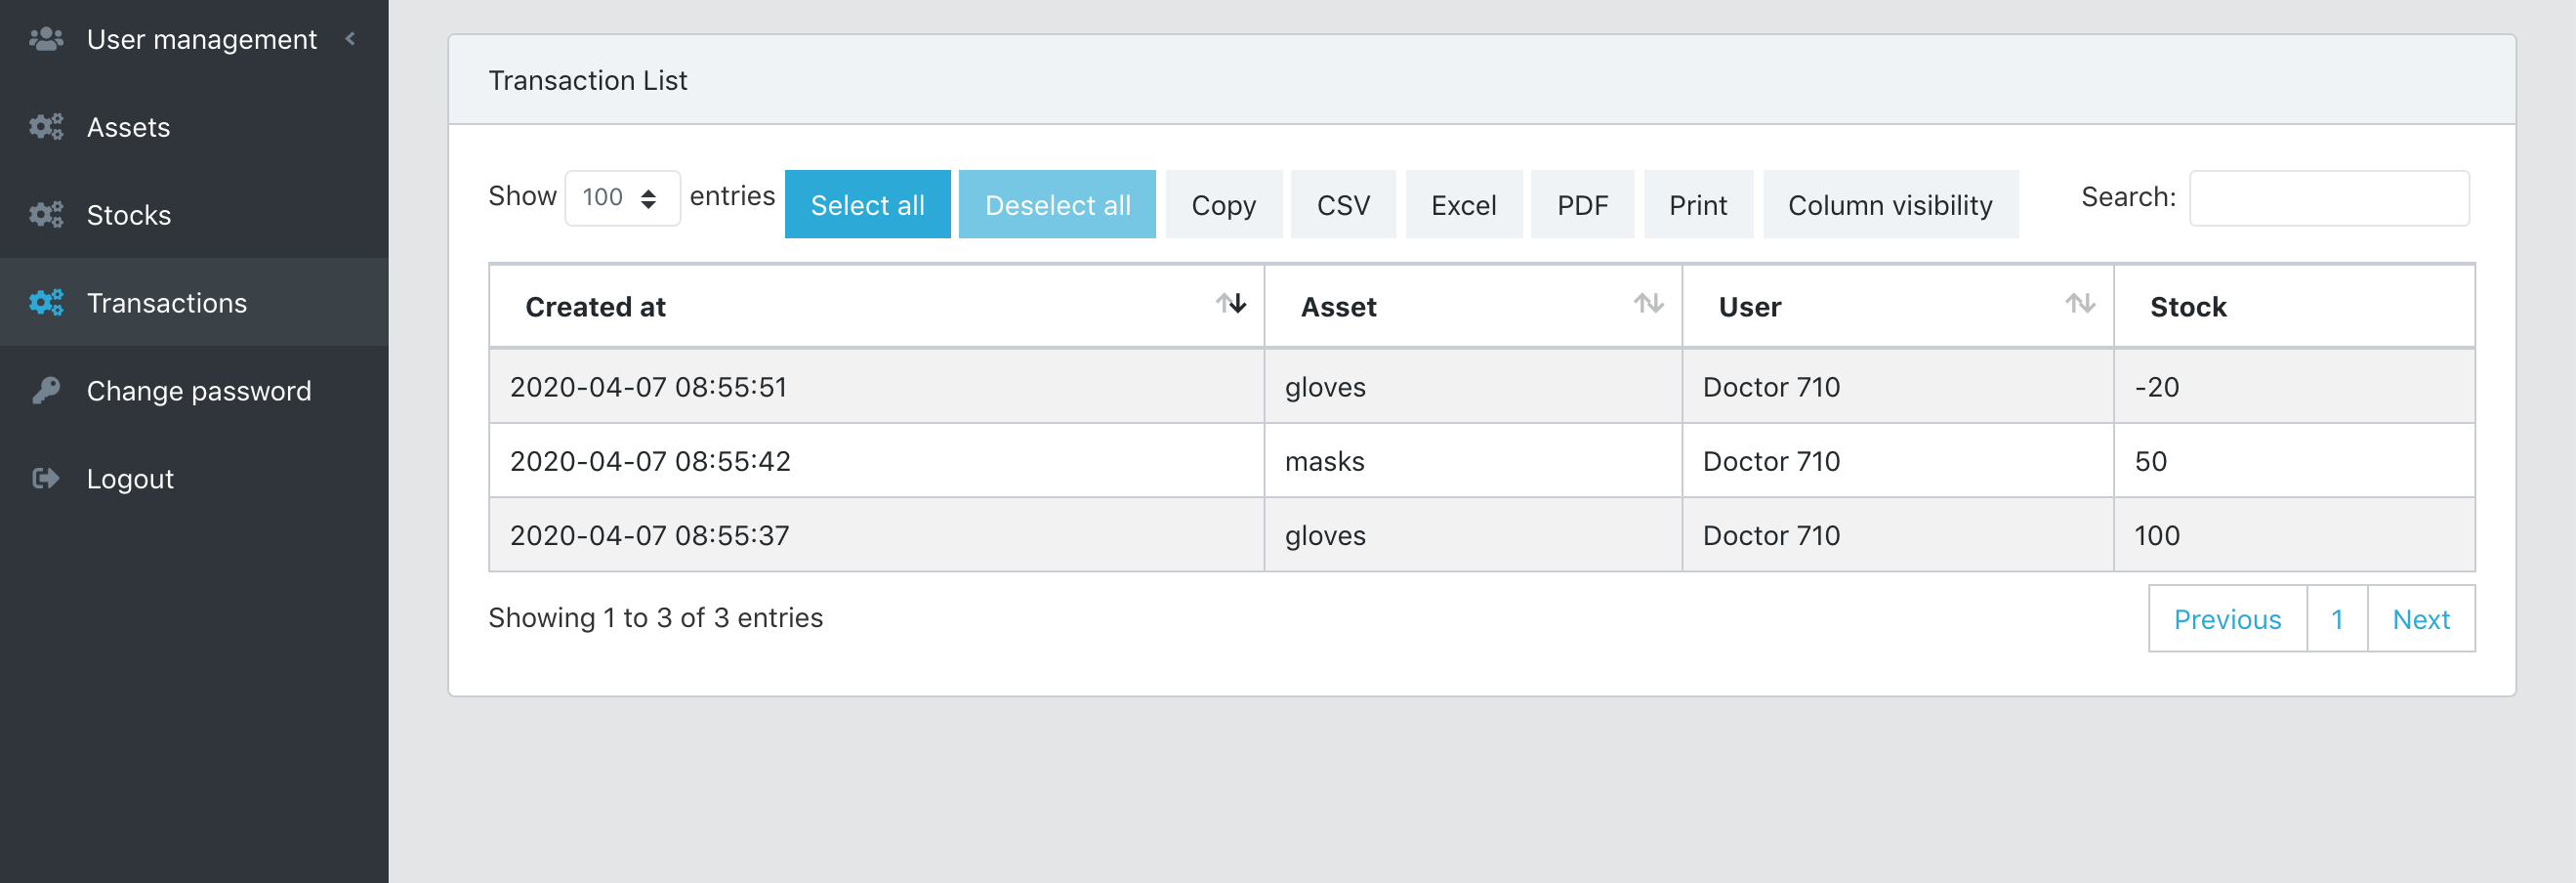
Task: Choose Logout from the sidebar
Action: 194,478
